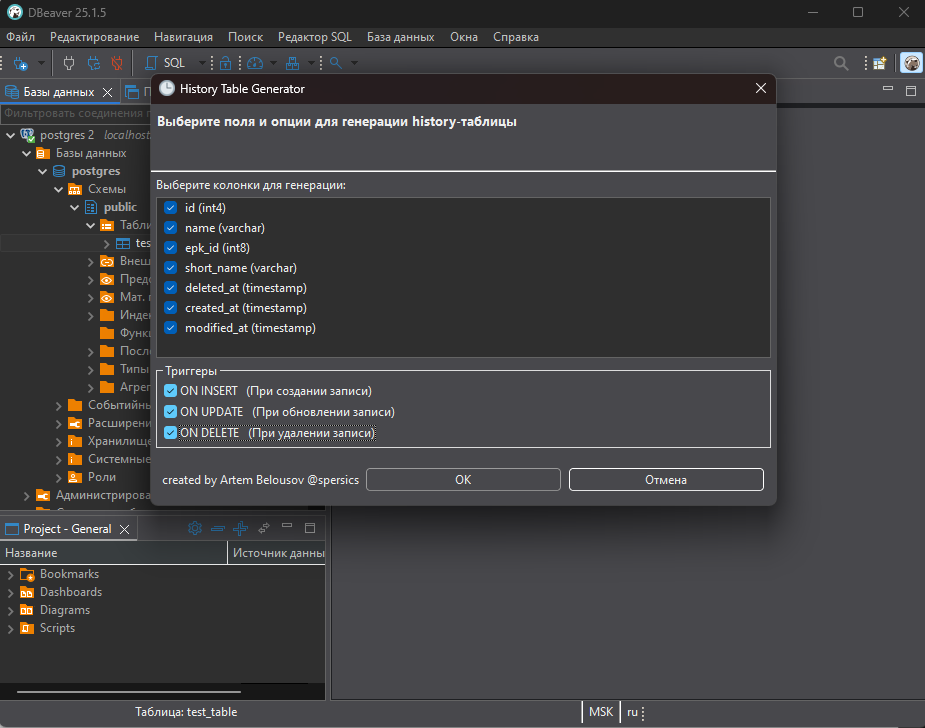Close the History Table Generator dialog
925x728 pixels.
761,88
